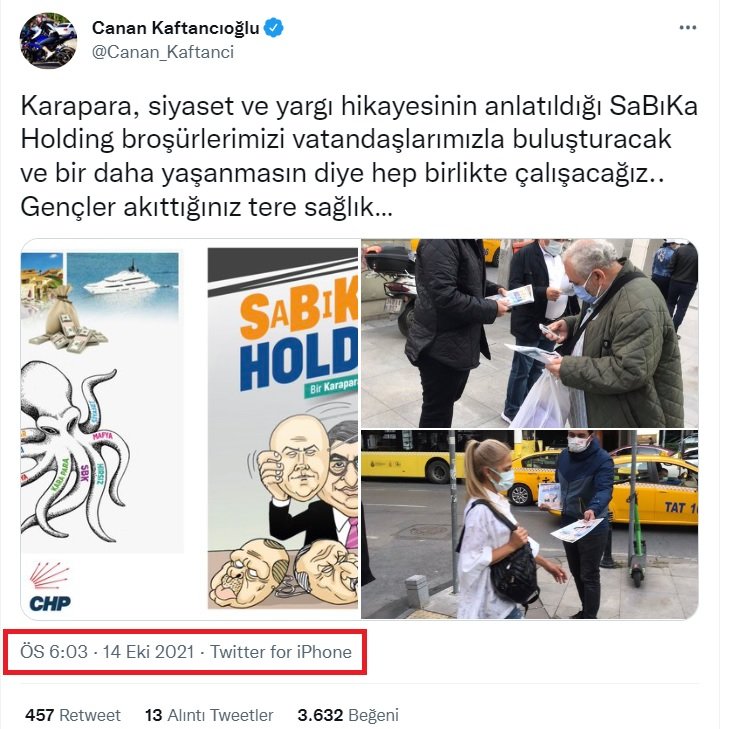Image resolution: width=733 pixels, height=729 pixels.
Task: Open the Canan Kaftancıoğlu display name link
Action: (x=175, y=28)
